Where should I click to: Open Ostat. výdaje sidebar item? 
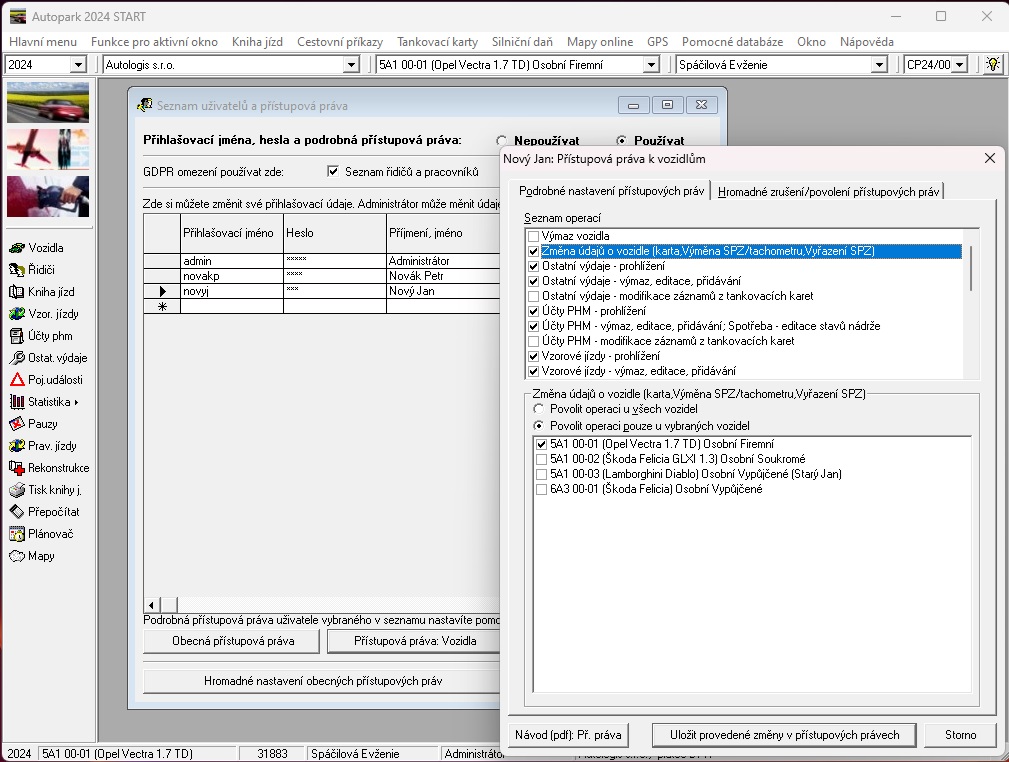pos(48,357)
